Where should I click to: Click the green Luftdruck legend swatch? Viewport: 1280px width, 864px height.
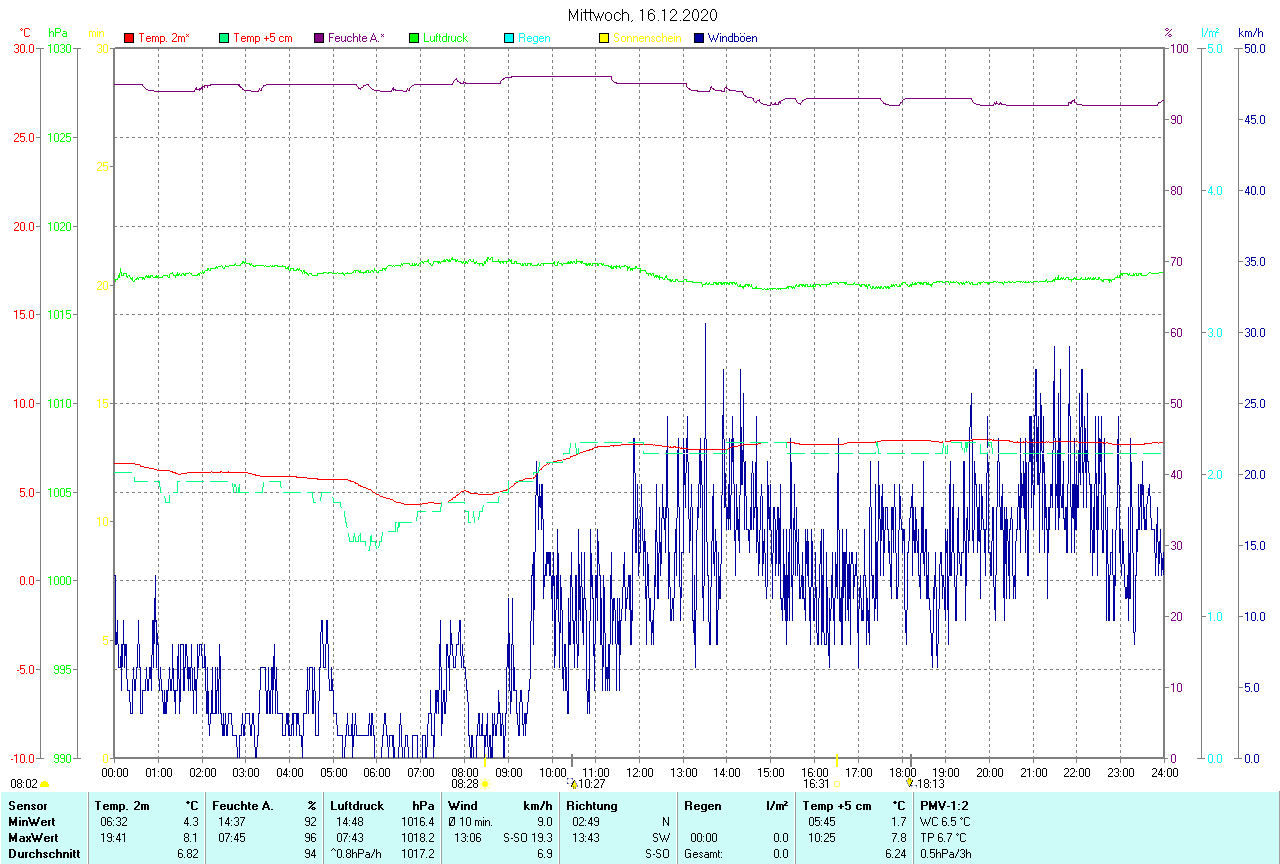tap(414, 38)
